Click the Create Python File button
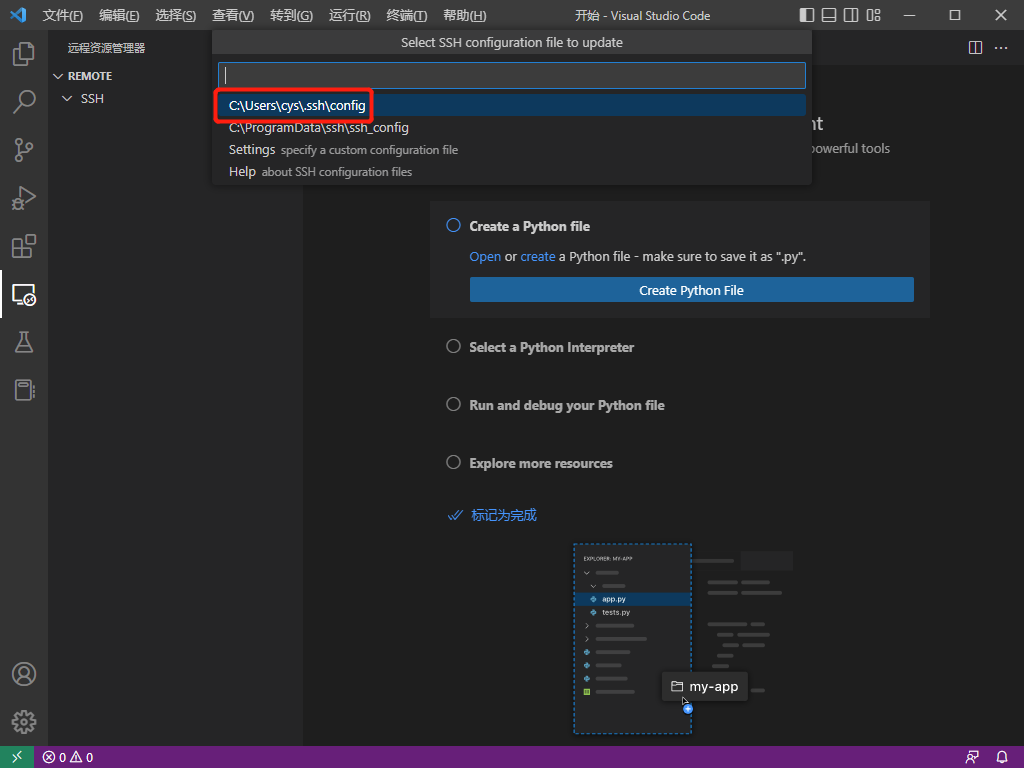Viewport: 1024px width, 768px height. 691,289
